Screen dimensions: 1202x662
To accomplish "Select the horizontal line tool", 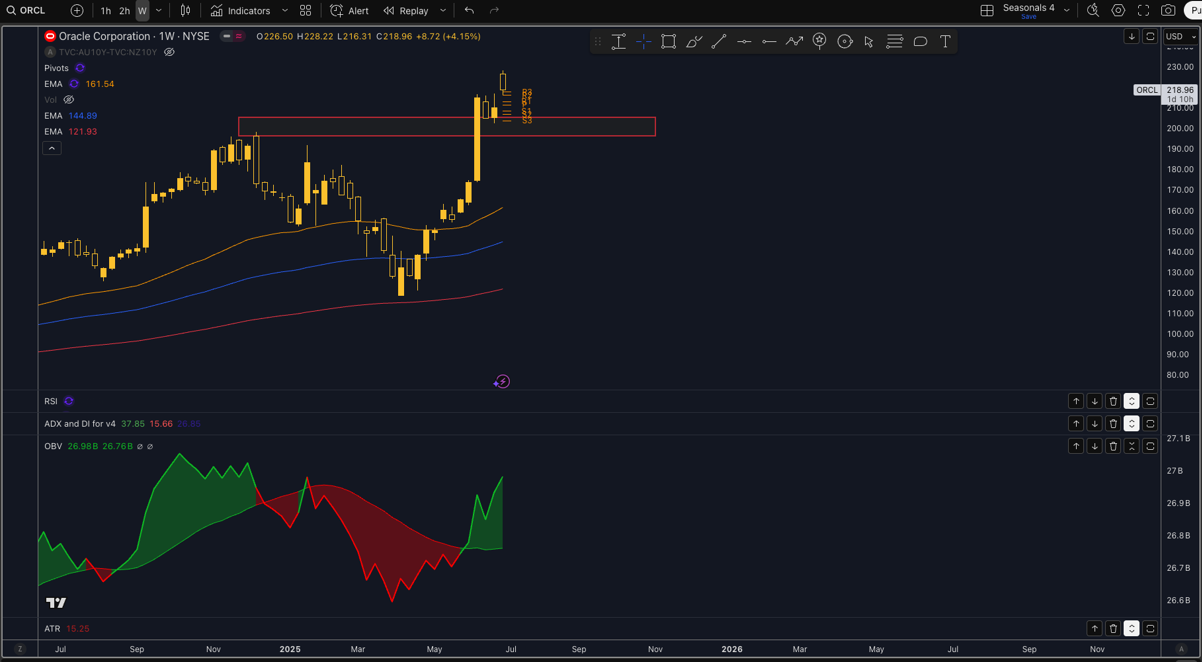I will coord(744,41).
